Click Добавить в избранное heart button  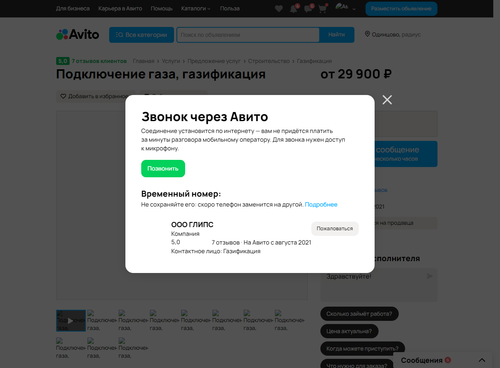tap(92, 96)
